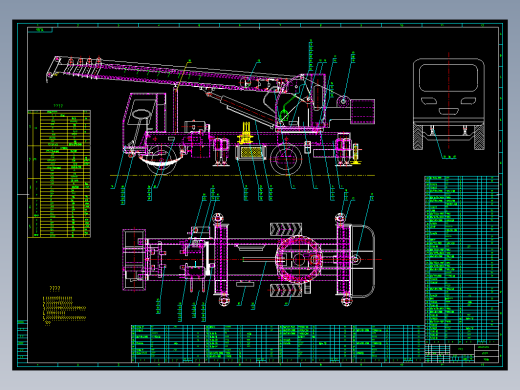The height and width of the screenshot is (390, 520).
Task: Click the windshield in the rear view drawing
Action: [448, 78]
